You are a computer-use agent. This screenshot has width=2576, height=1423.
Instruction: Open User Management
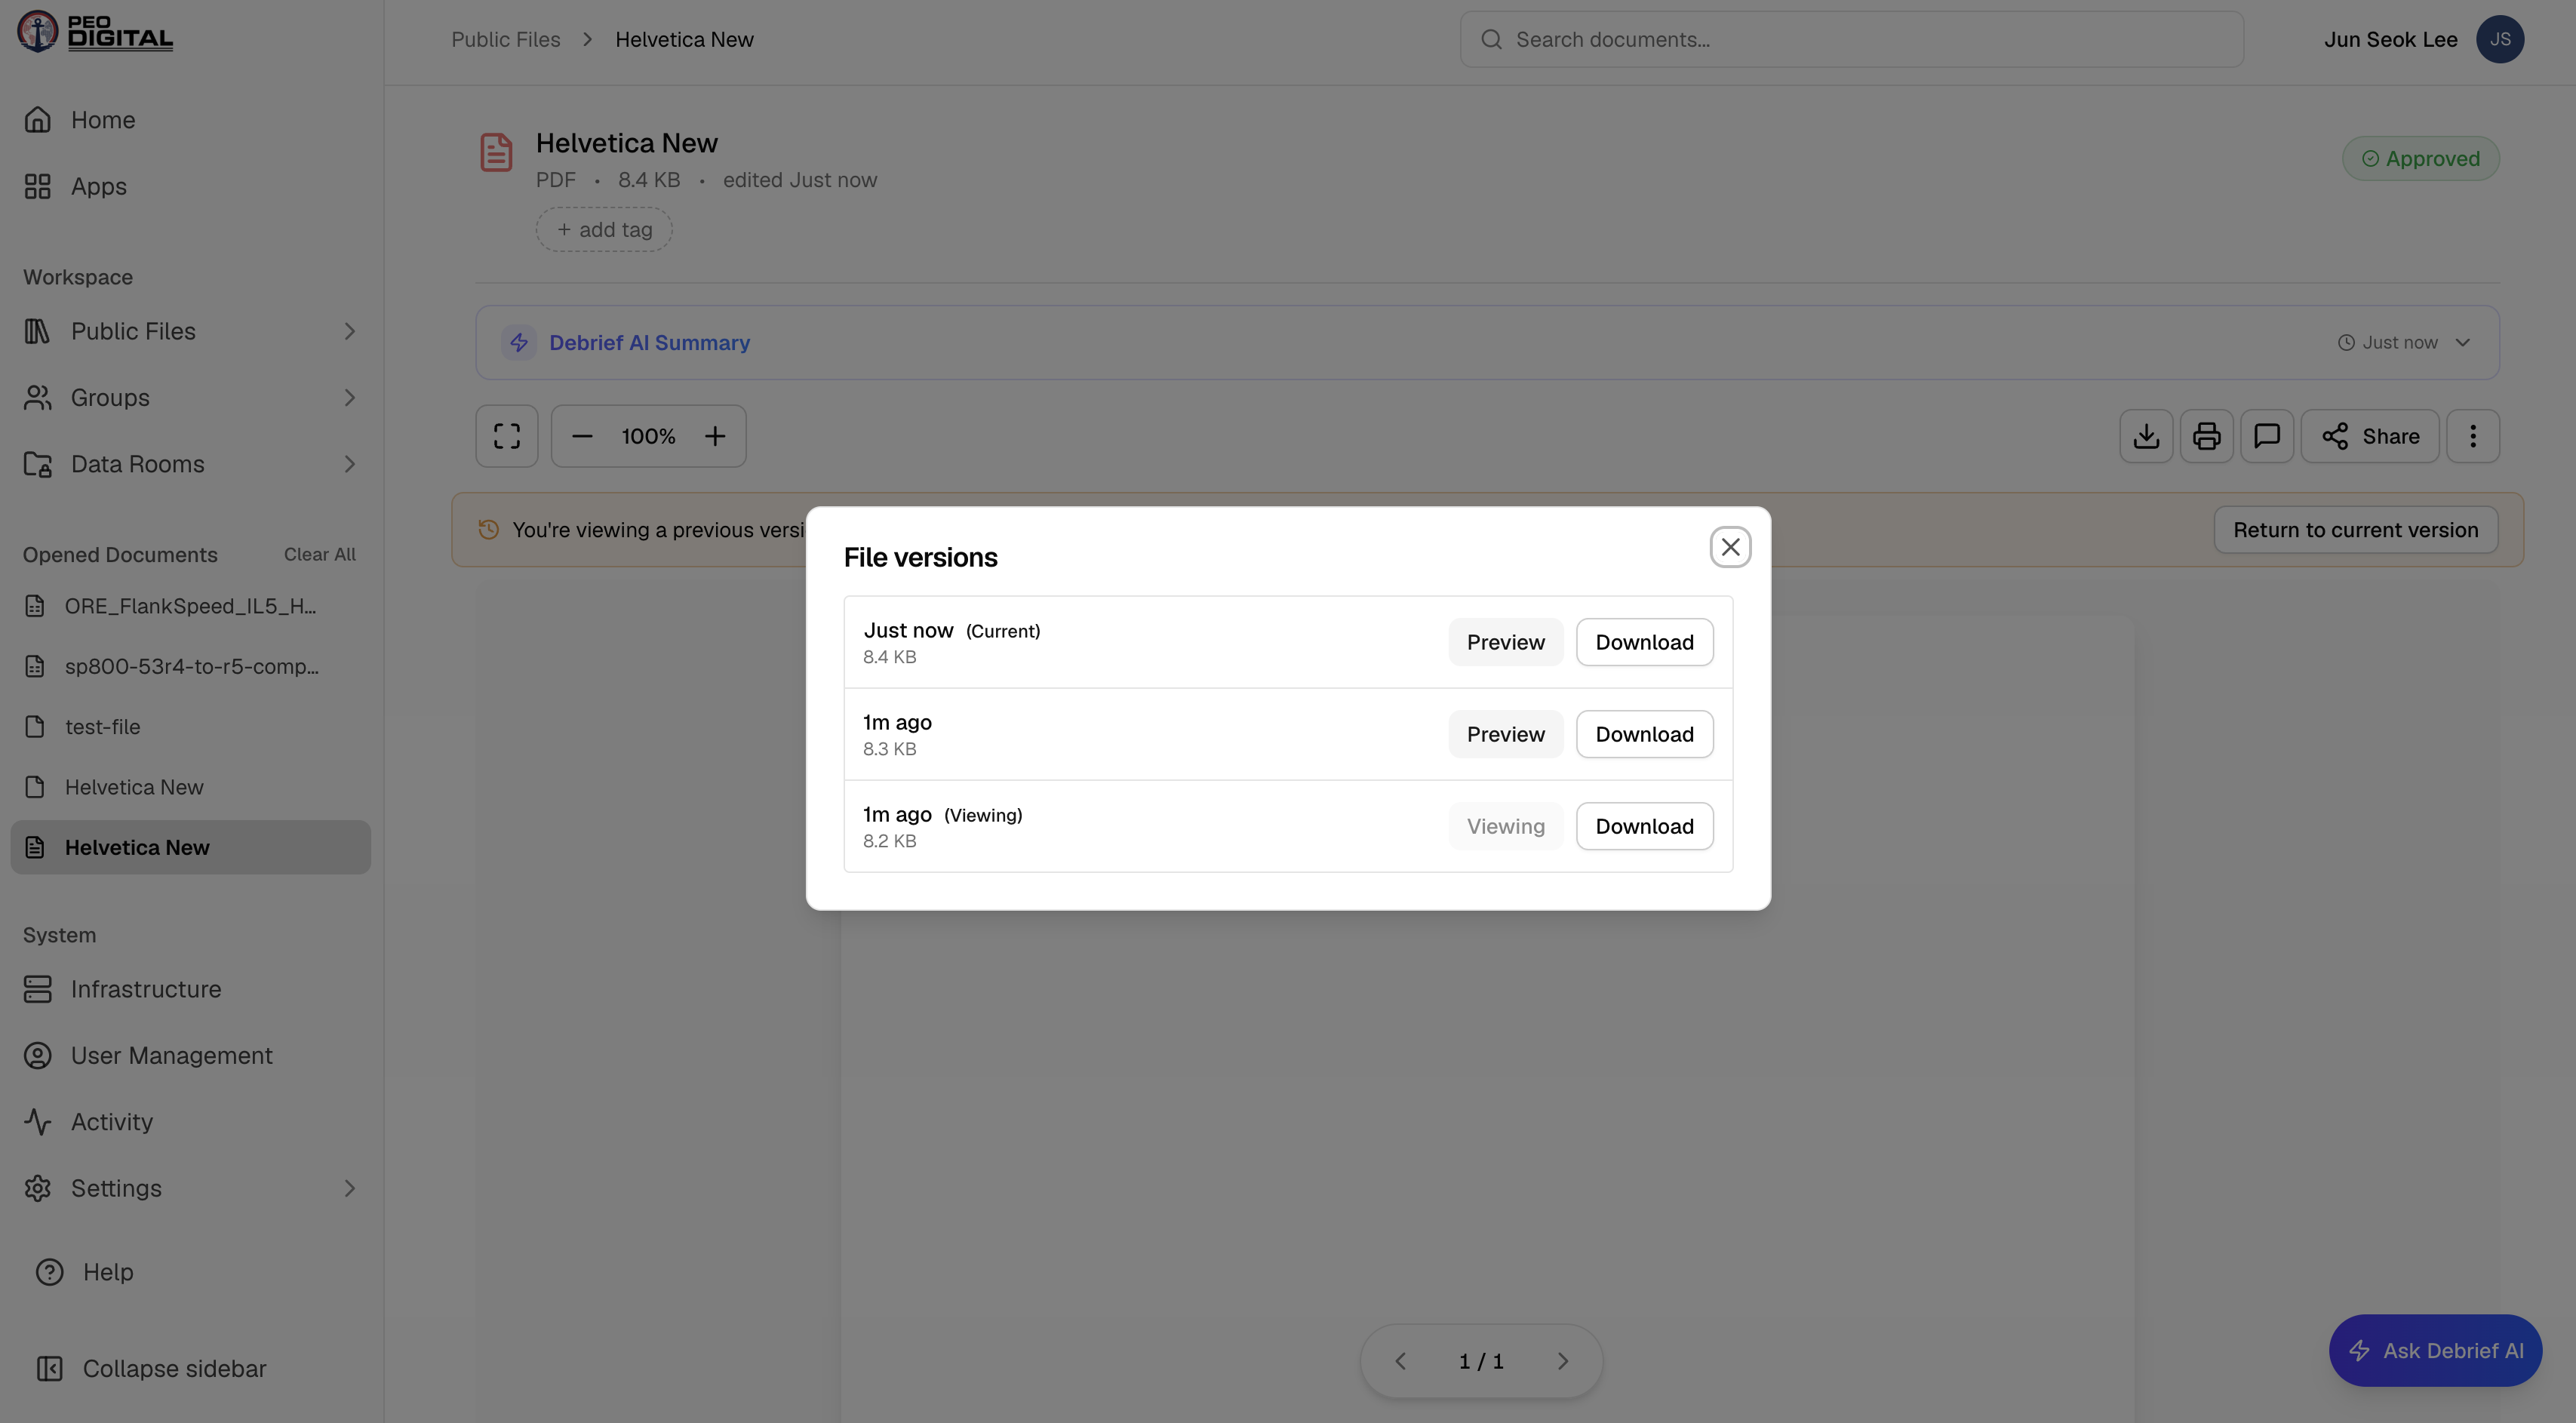(190, 1056)
